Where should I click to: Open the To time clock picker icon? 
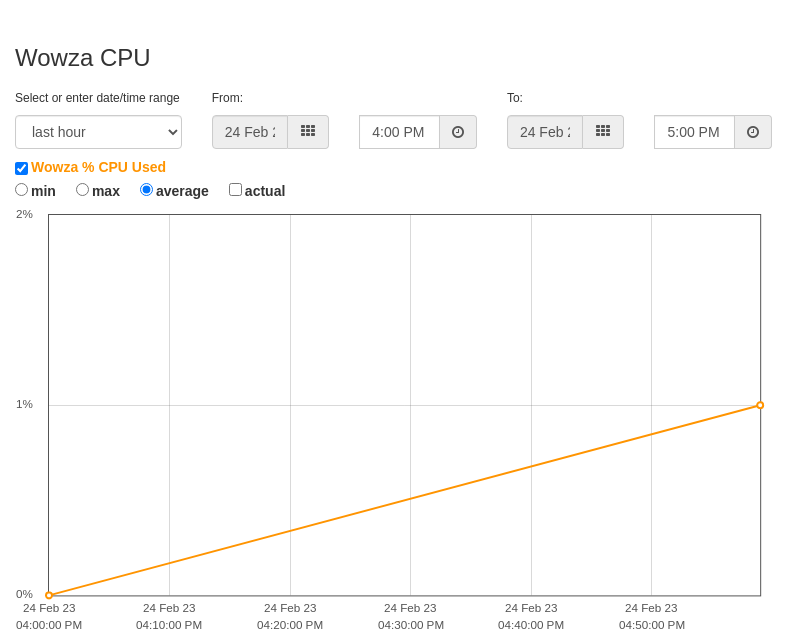[x=753, y=132]
